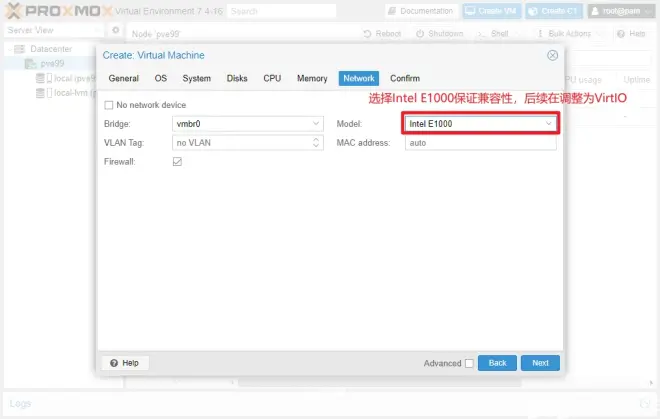Click the top-right Help button
Image resolution: width=660 pixels, height=419 pixels.
tap(631, 34)
